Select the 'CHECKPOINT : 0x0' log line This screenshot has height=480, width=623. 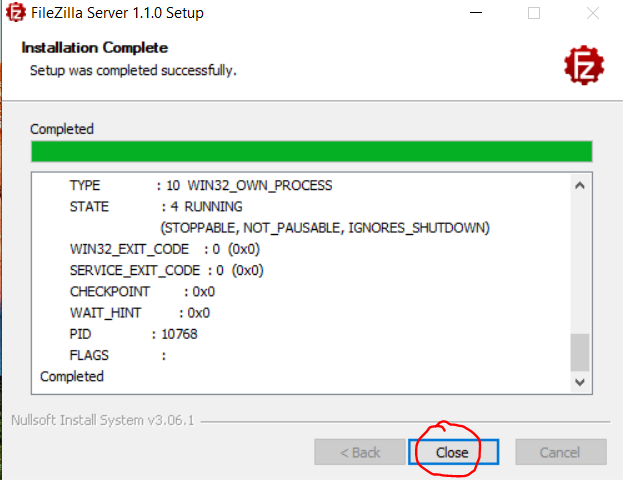click(142, 292)
